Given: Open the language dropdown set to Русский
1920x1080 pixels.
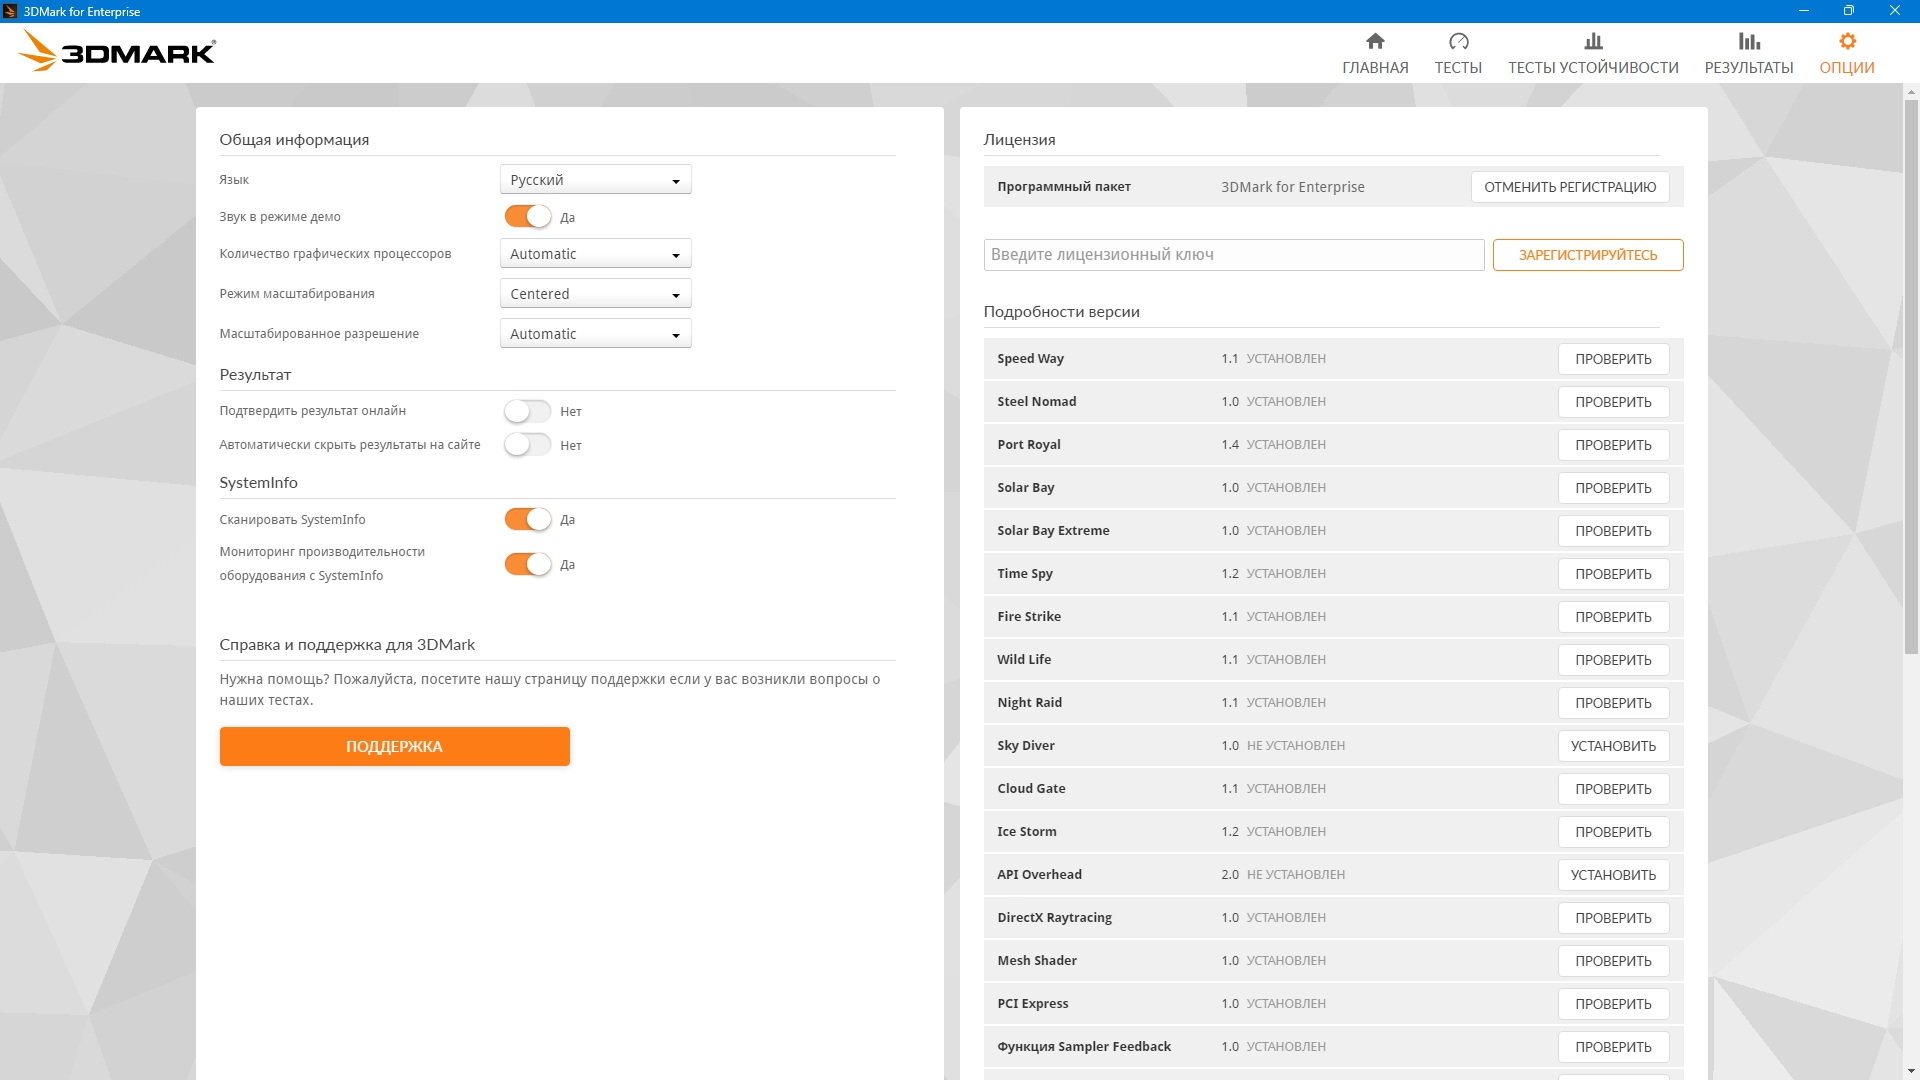Looking at the screenshot, I should coord(595,180).
